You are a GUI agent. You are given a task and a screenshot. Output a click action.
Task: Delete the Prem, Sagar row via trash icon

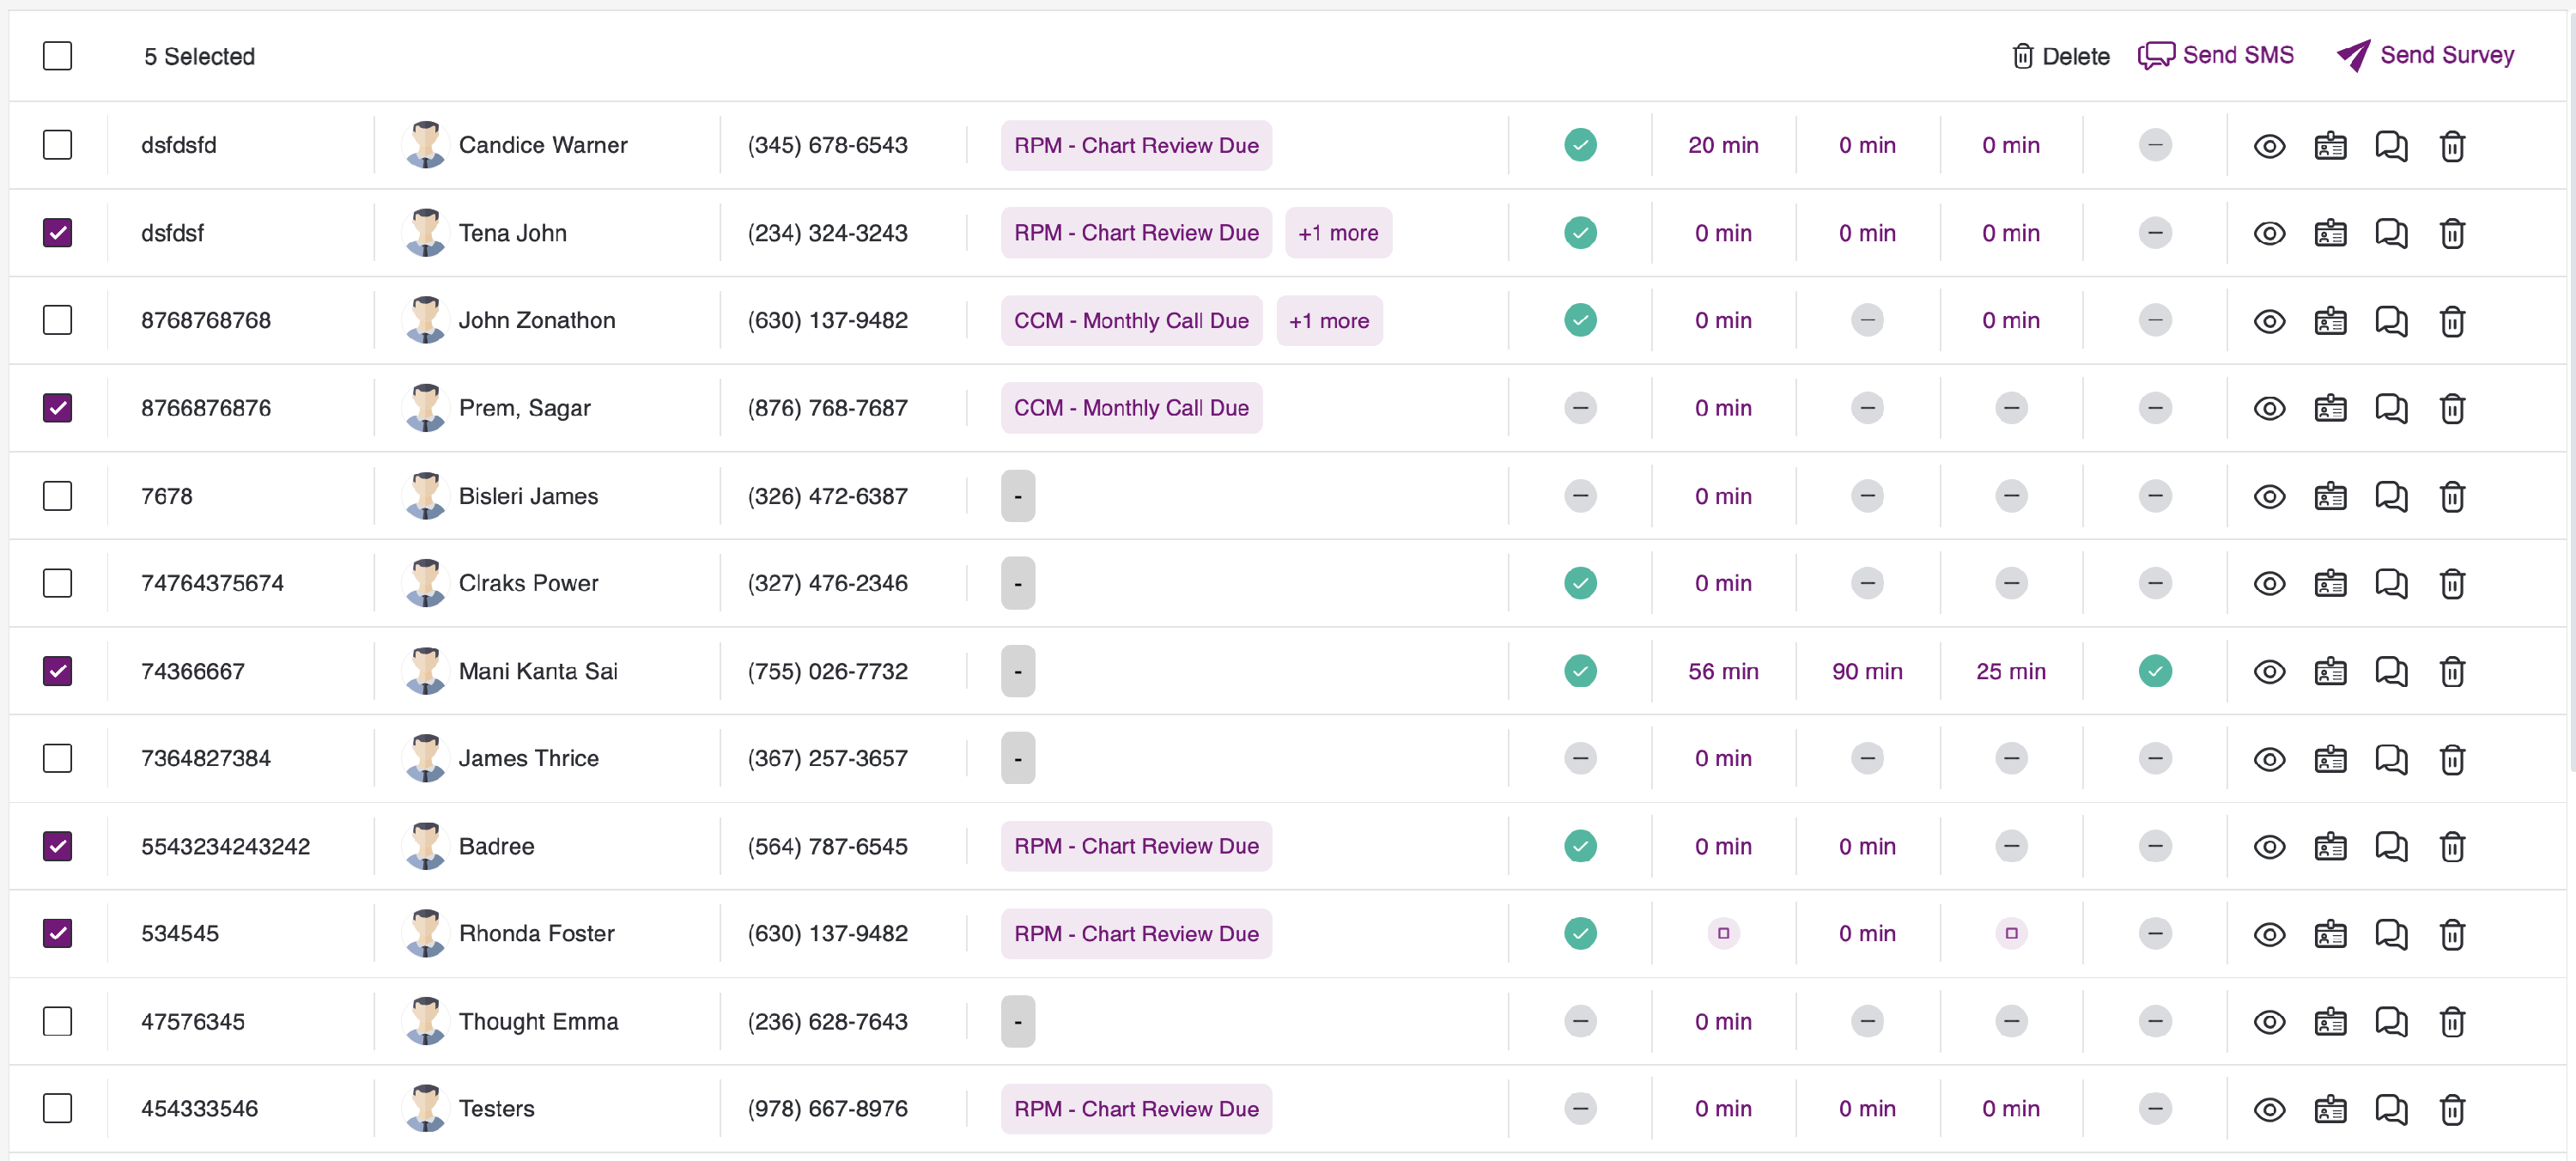tap(2452, 409)
